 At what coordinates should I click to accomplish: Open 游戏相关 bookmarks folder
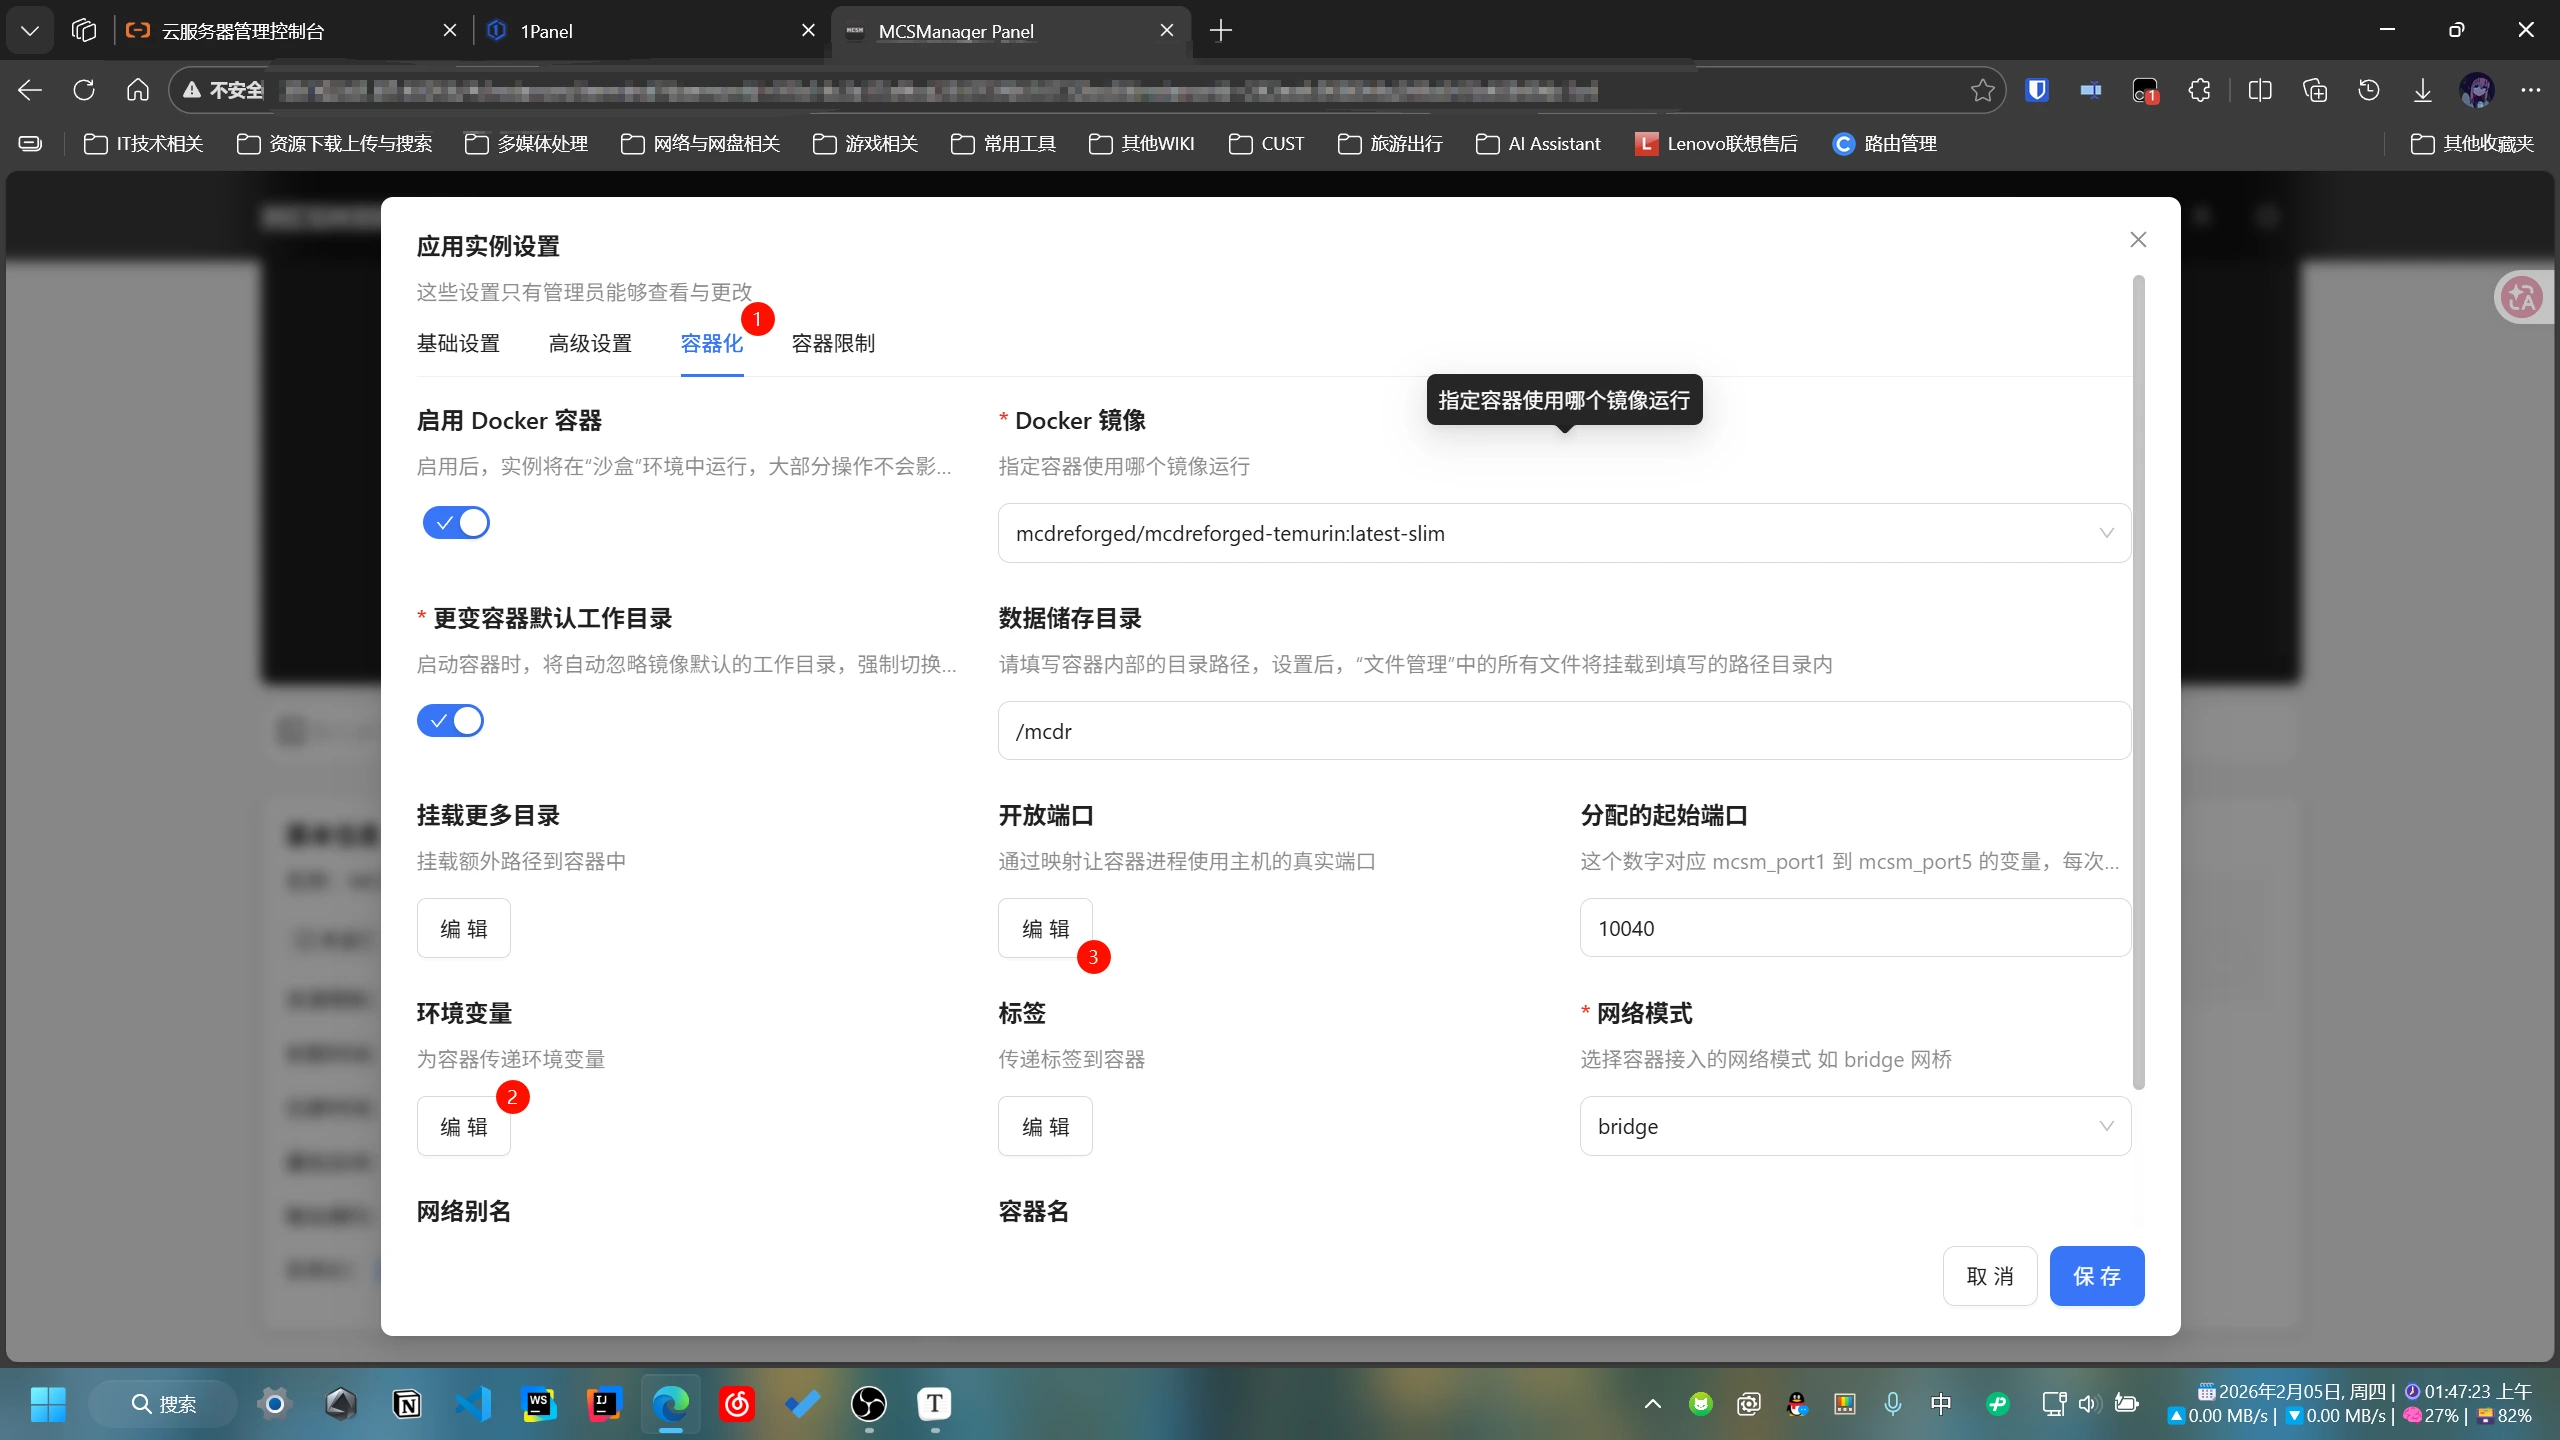(865, 144)
